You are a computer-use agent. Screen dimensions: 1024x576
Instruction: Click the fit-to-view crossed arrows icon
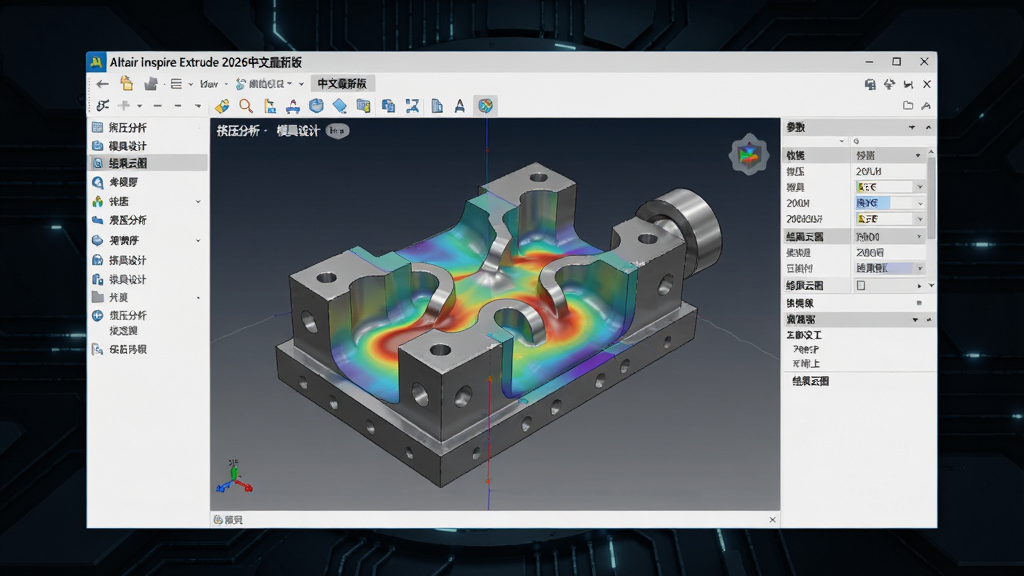pyautogui.click(x=412, y=106)
